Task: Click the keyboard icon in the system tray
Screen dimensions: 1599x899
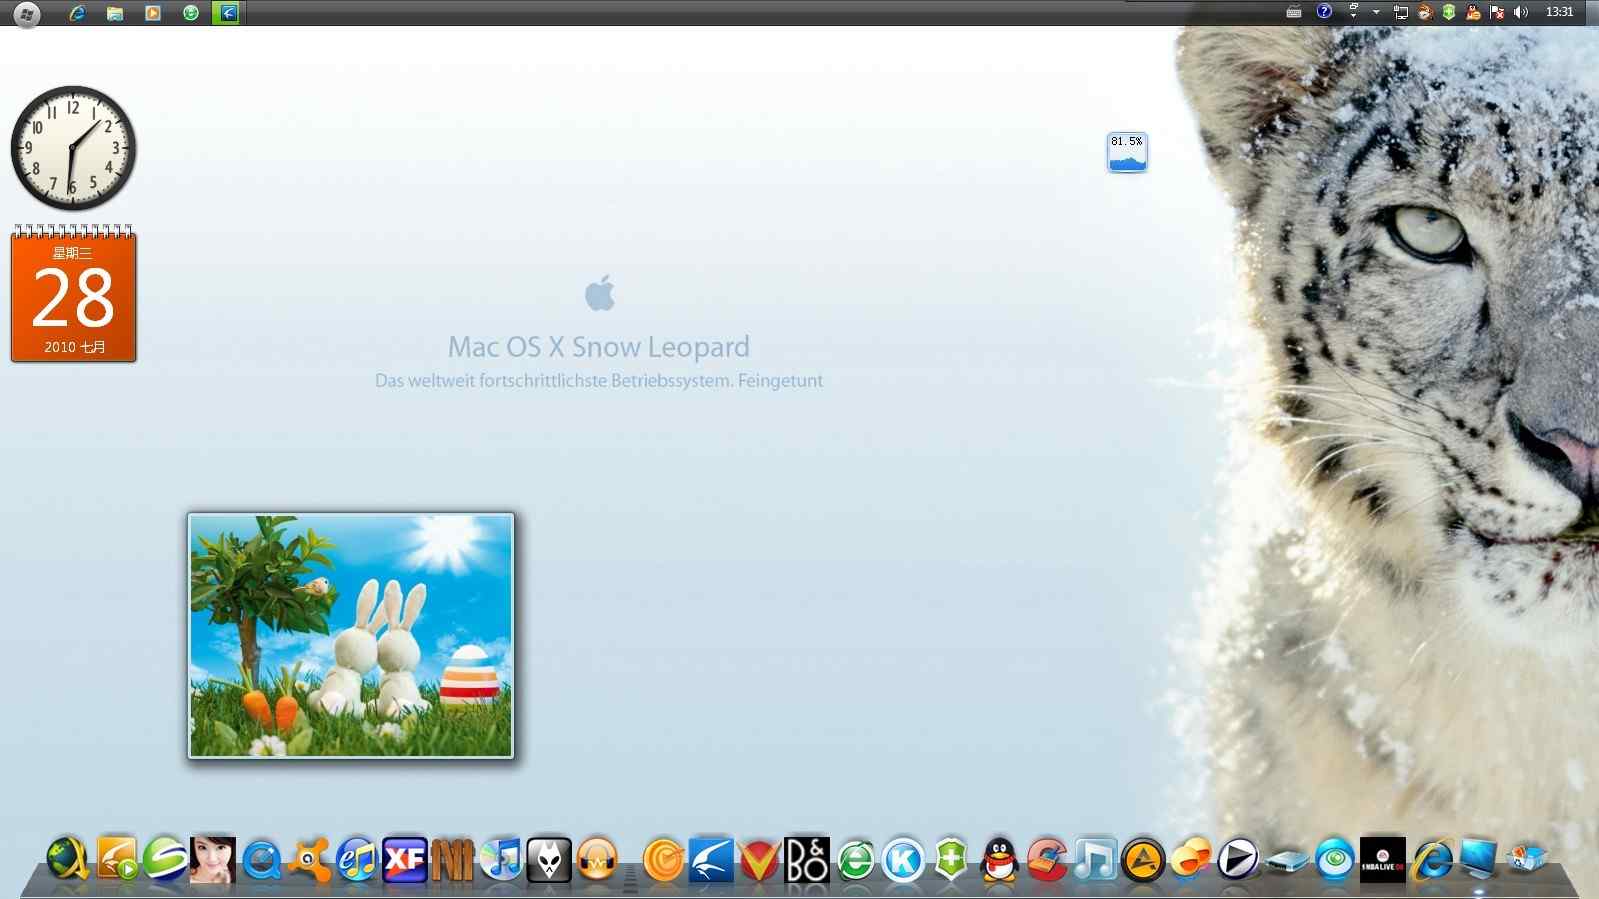Action: coord(1294,12)
